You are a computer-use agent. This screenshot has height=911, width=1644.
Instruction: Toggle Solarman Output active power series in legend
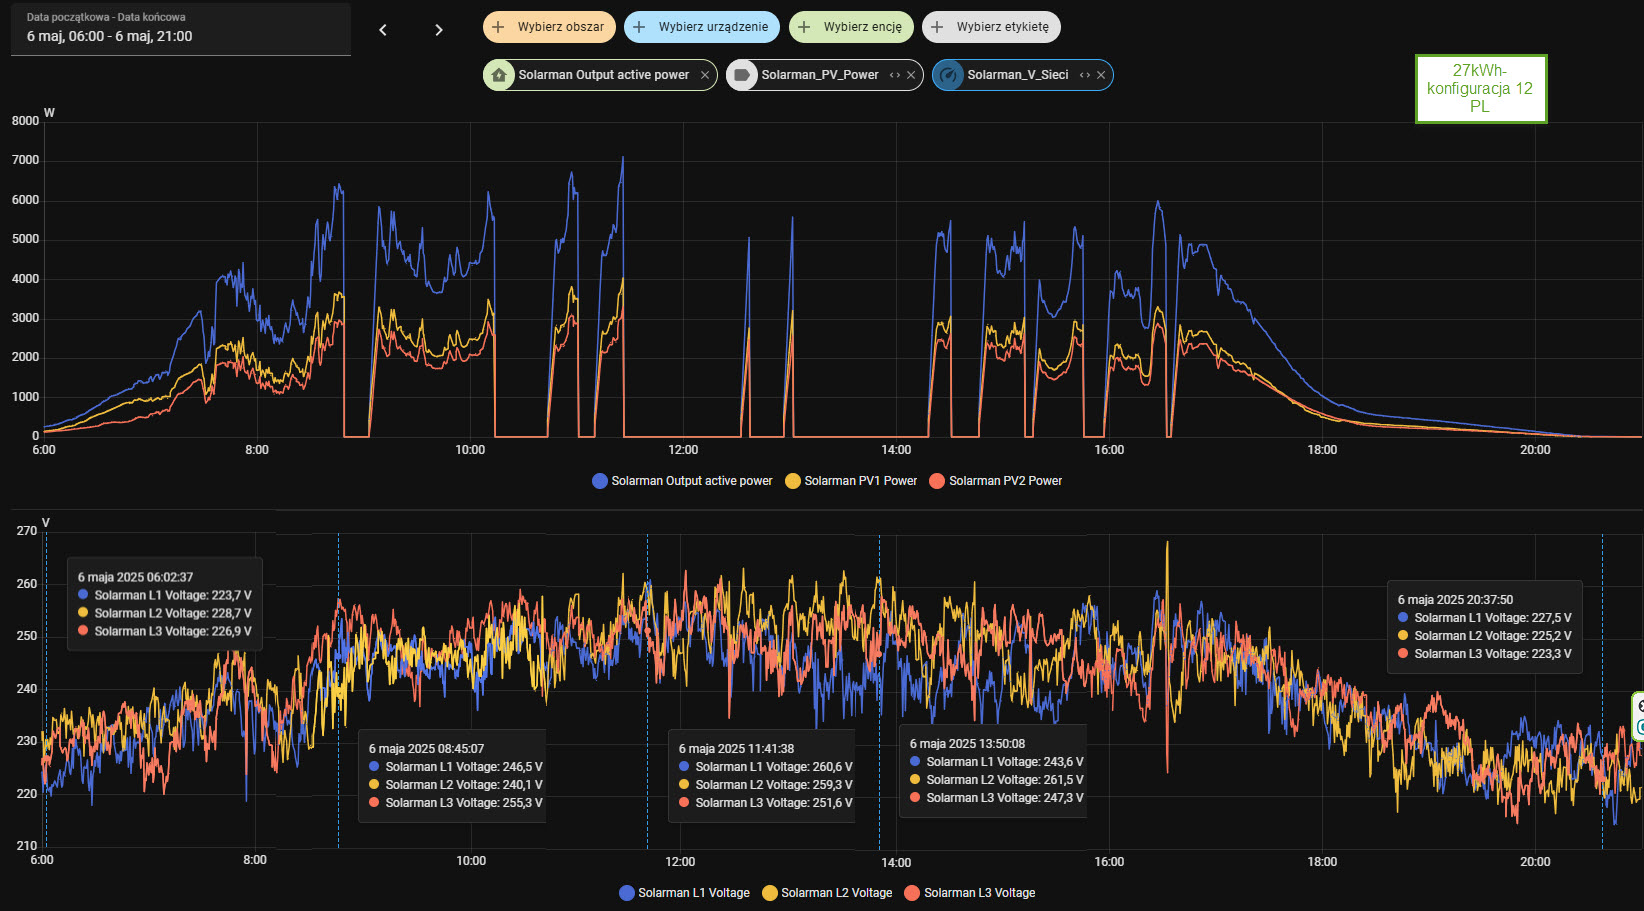pos(682,481)
